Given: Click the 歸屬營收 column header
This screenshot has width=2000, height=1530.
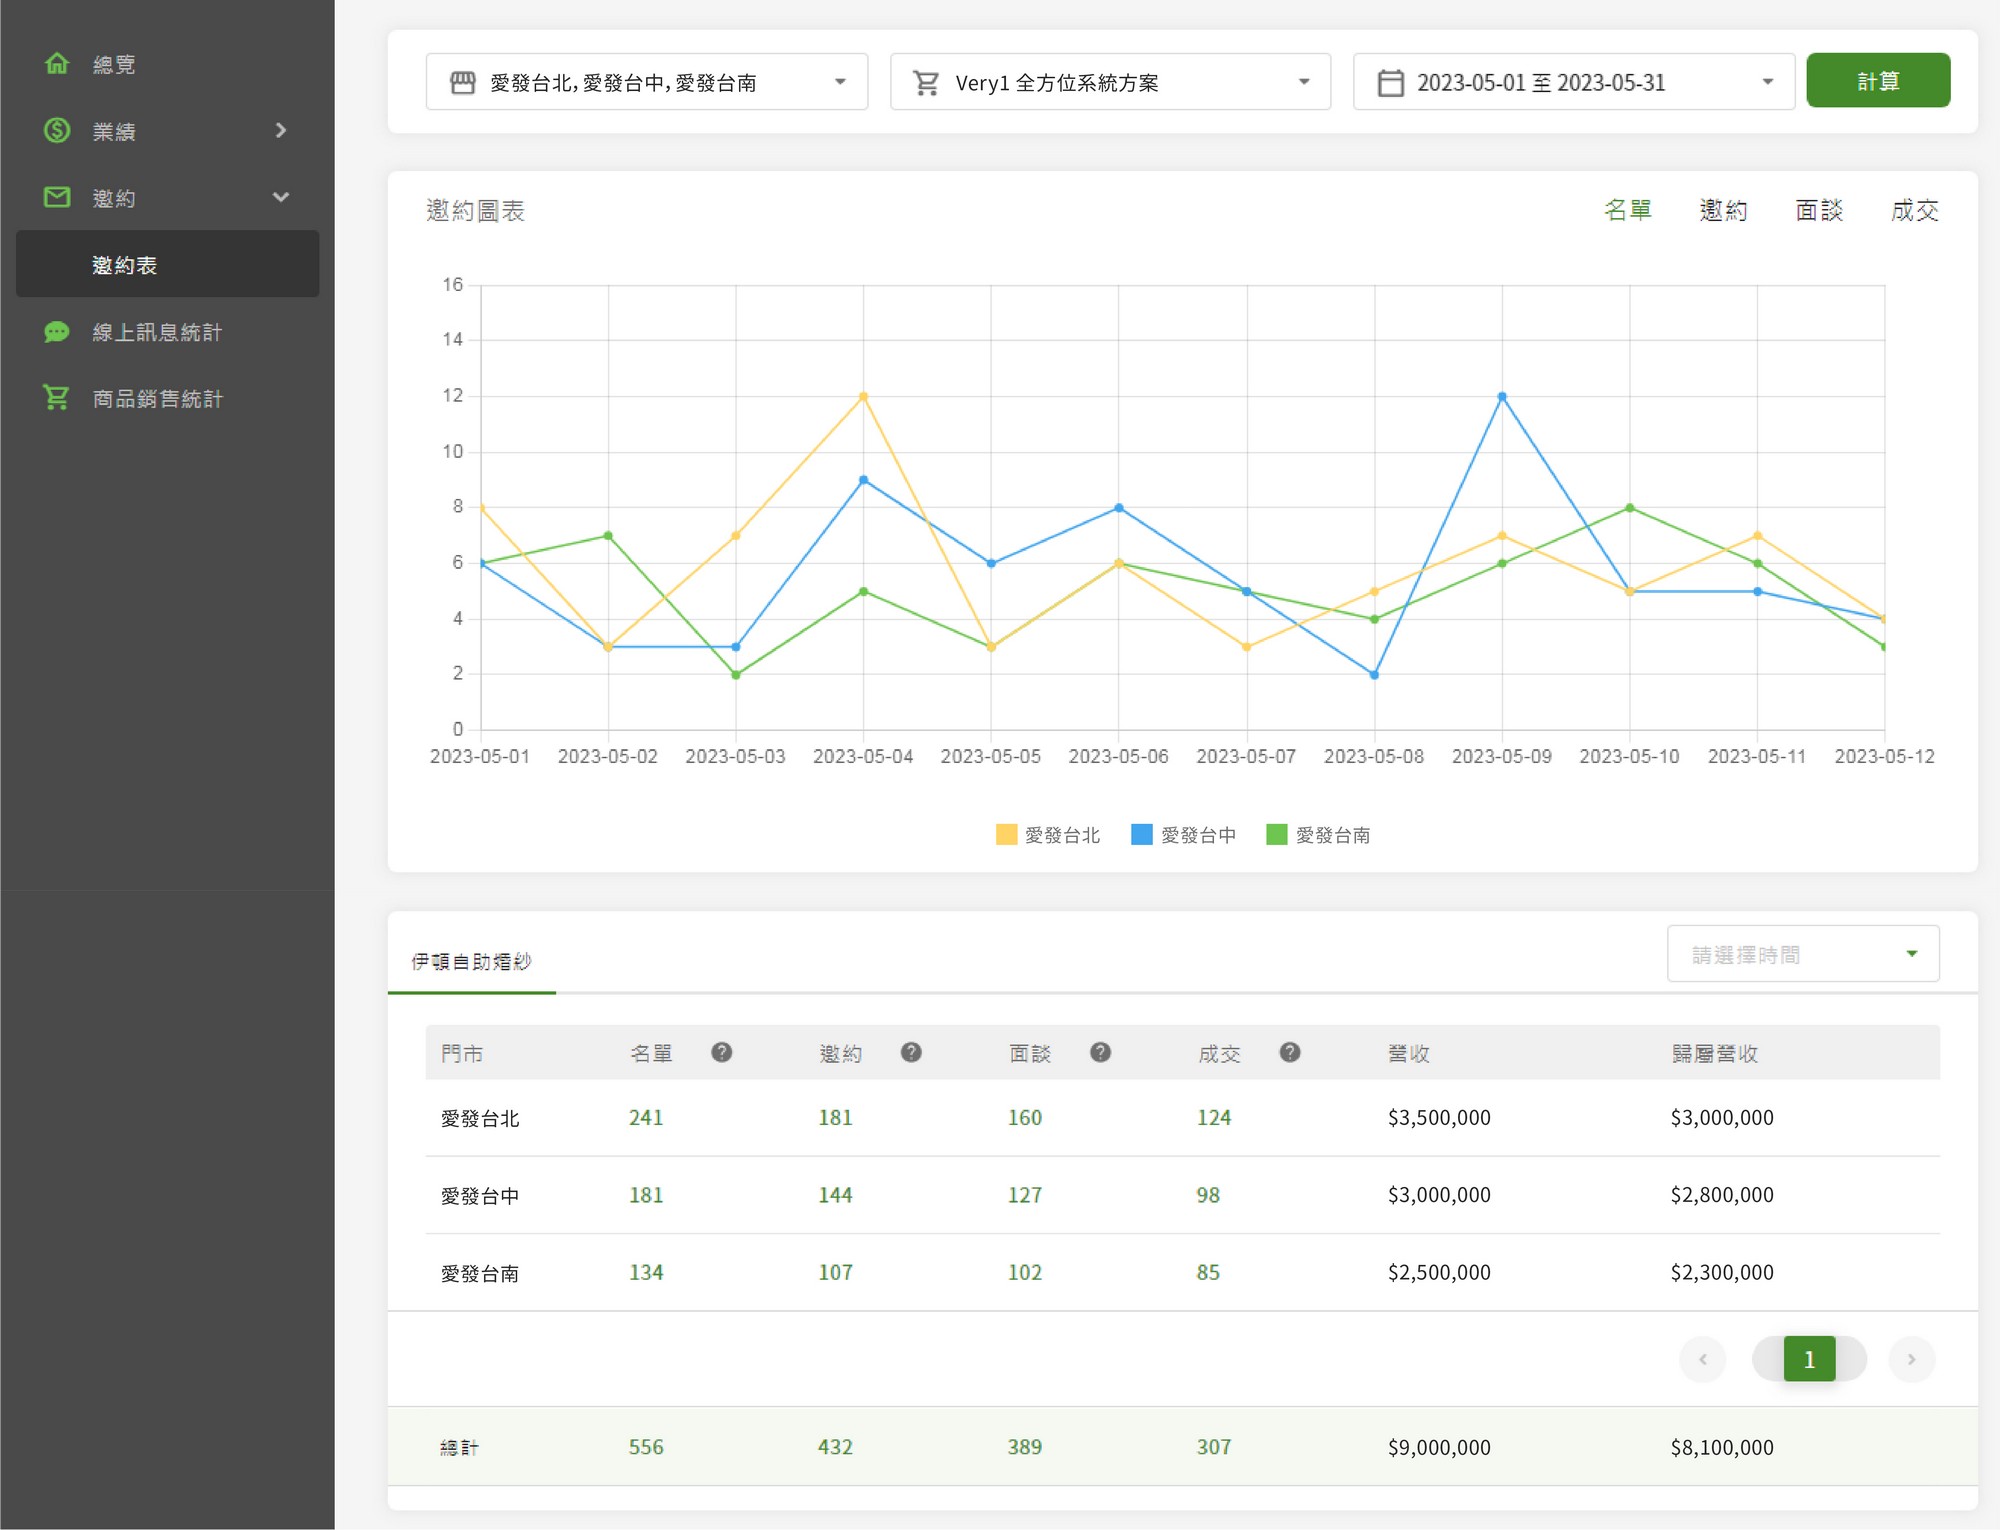Looking at the screenshot, I should coord(1715,1053).
